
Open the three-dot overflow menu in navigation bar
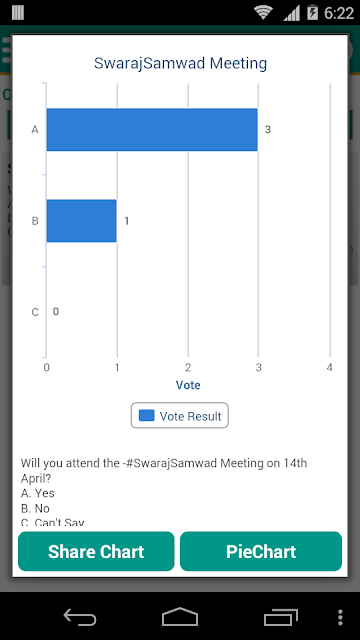click(340, 618)
